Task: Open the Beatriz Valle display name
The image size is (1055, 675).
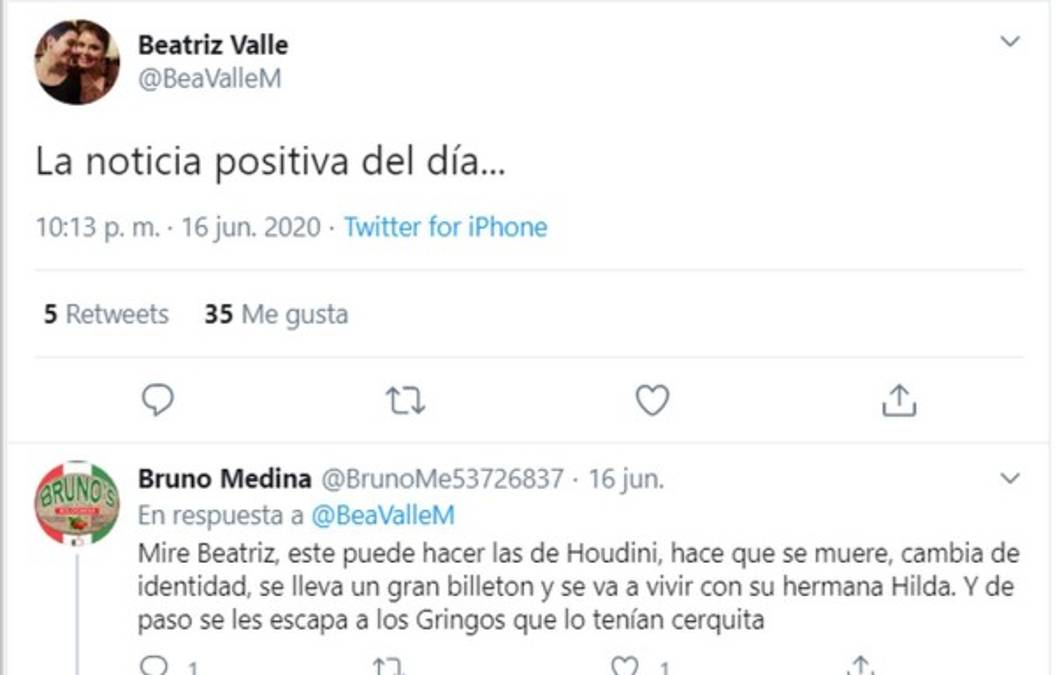Action: (212, 45)
